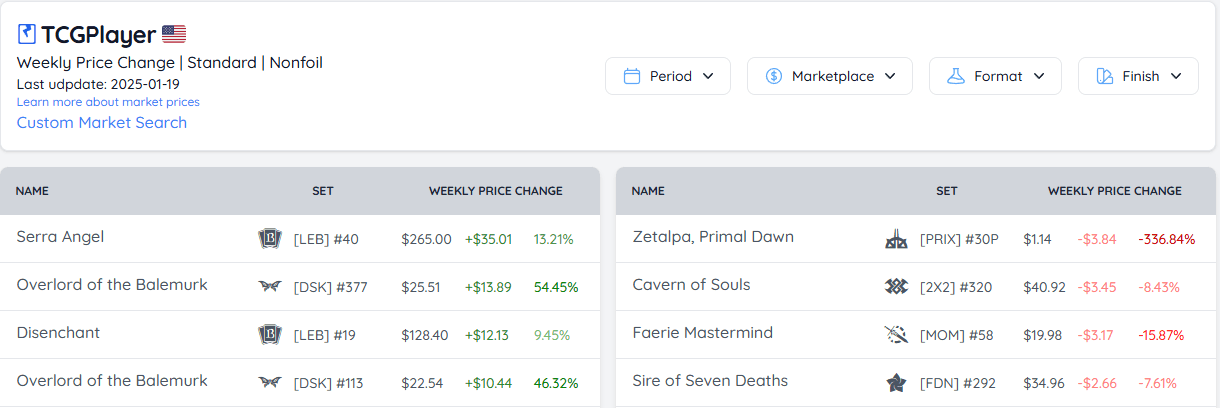
Task: Click the -$3.17 price change value
Action: (1097, 335)
